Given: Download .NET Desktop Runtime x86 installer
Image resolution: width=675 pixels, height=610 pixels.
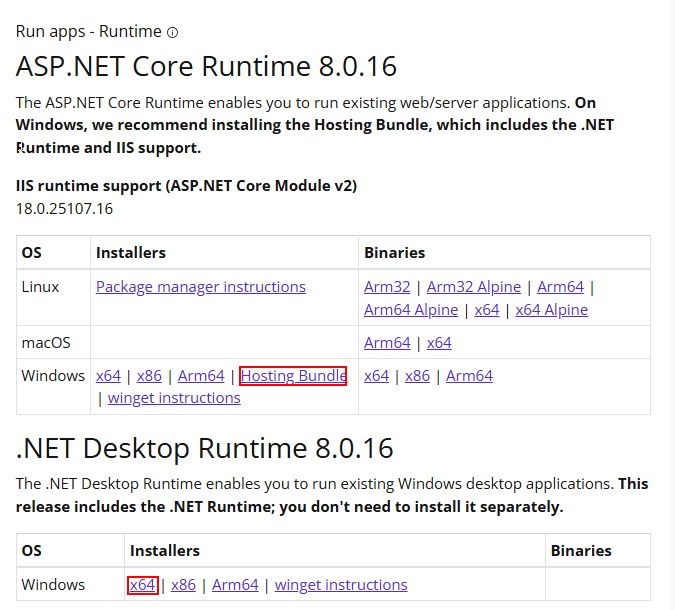Looking at the screenshot, I should coord(183,585).
